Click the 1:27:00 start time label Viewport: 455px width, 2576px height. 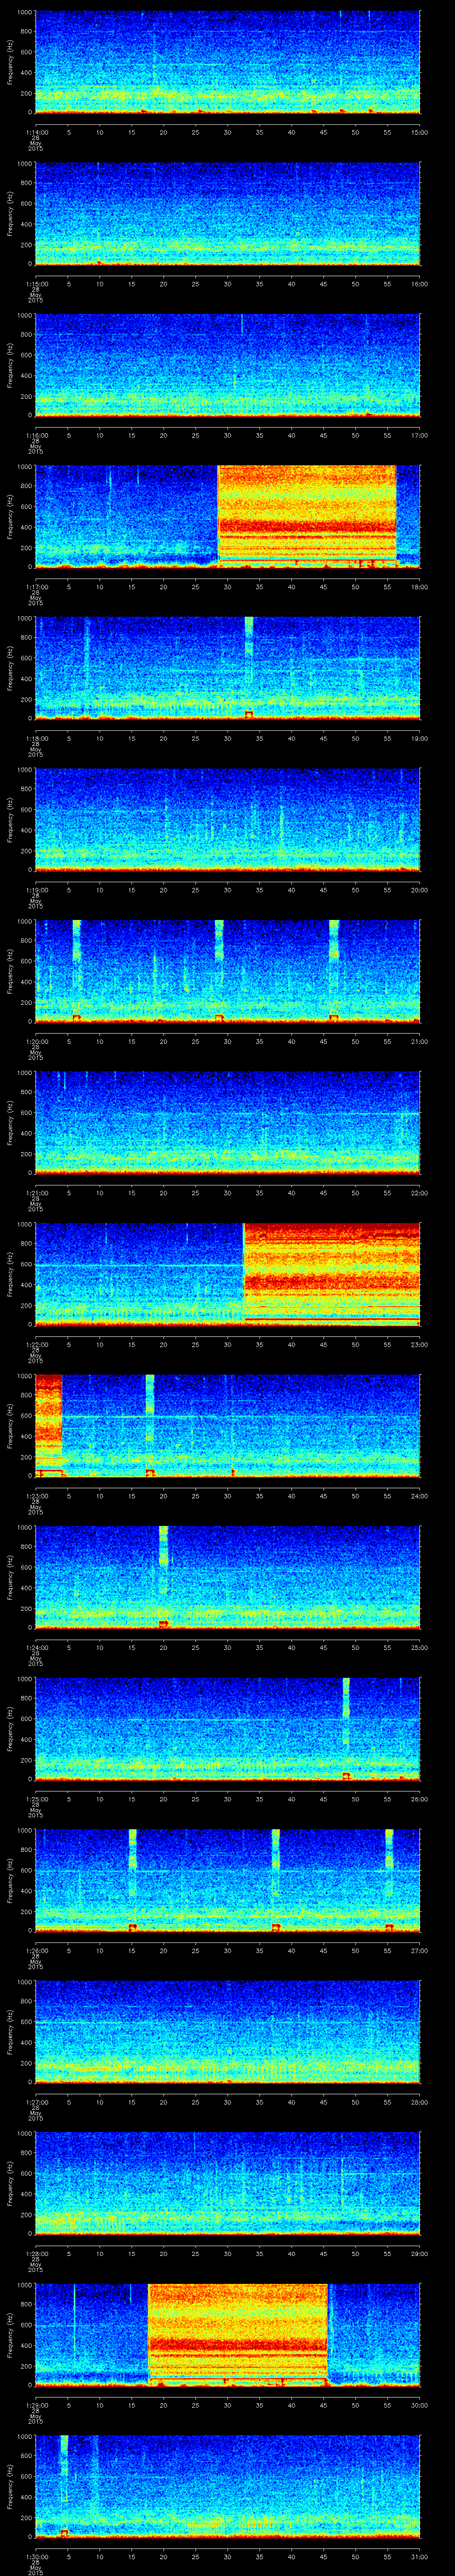36,2102
